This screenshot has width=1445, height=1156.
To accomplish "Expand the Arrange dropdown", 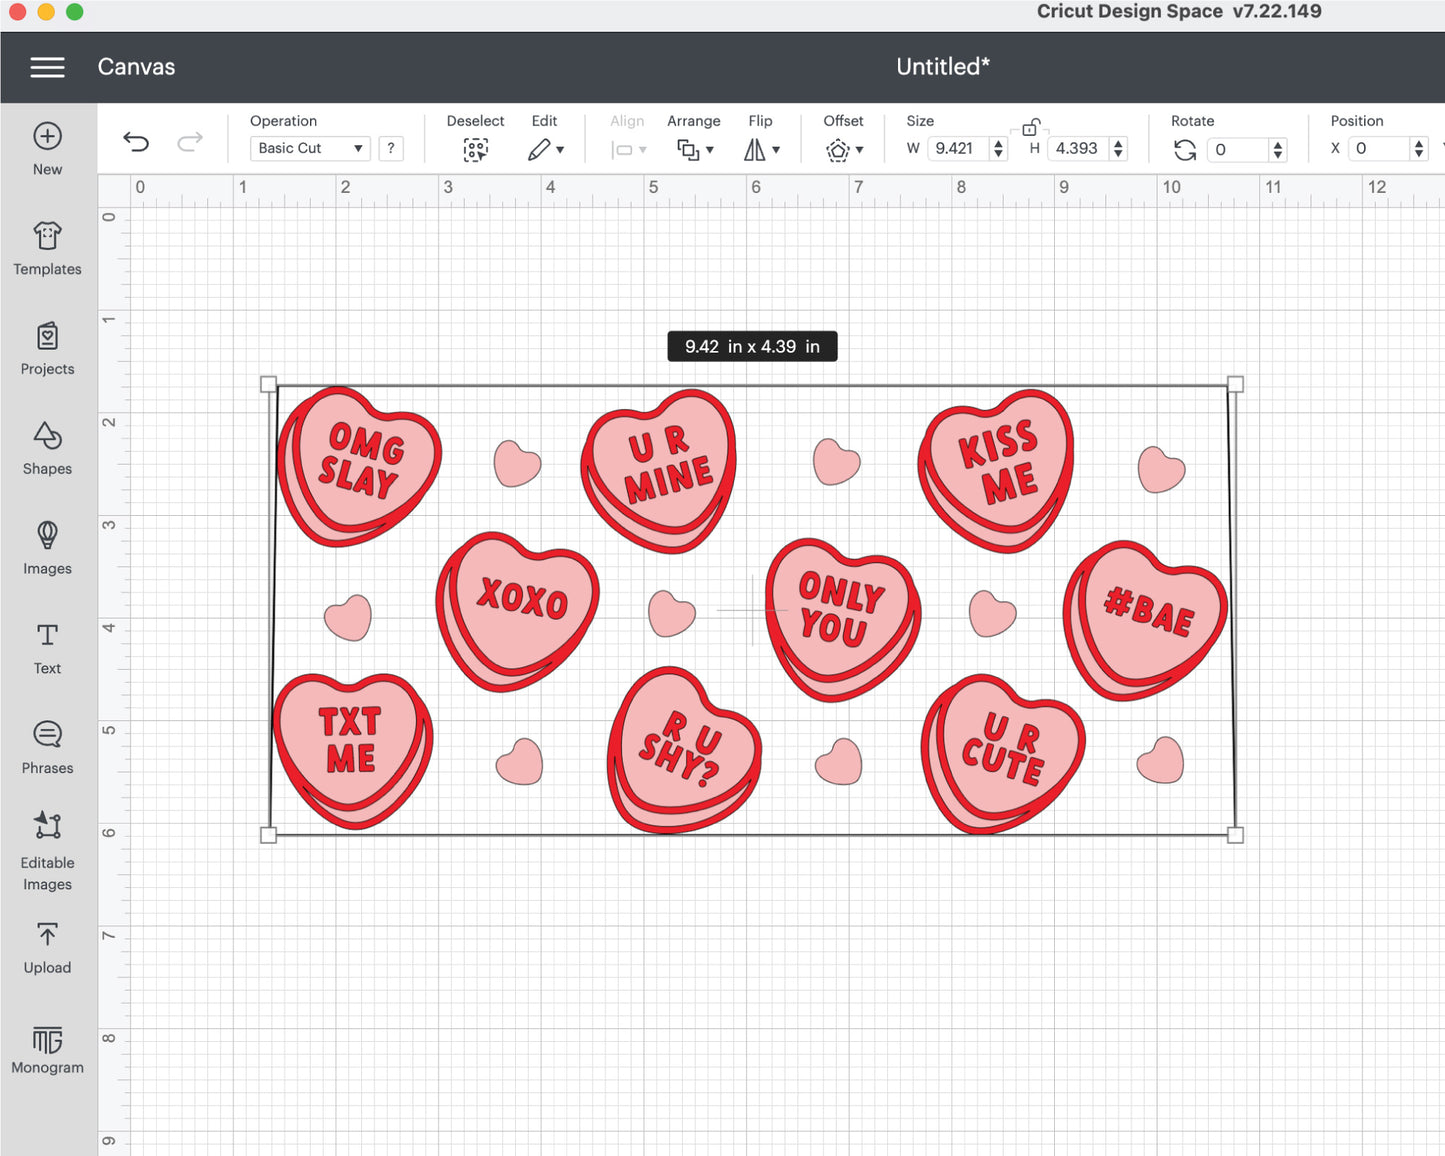I will coord(694,149).
